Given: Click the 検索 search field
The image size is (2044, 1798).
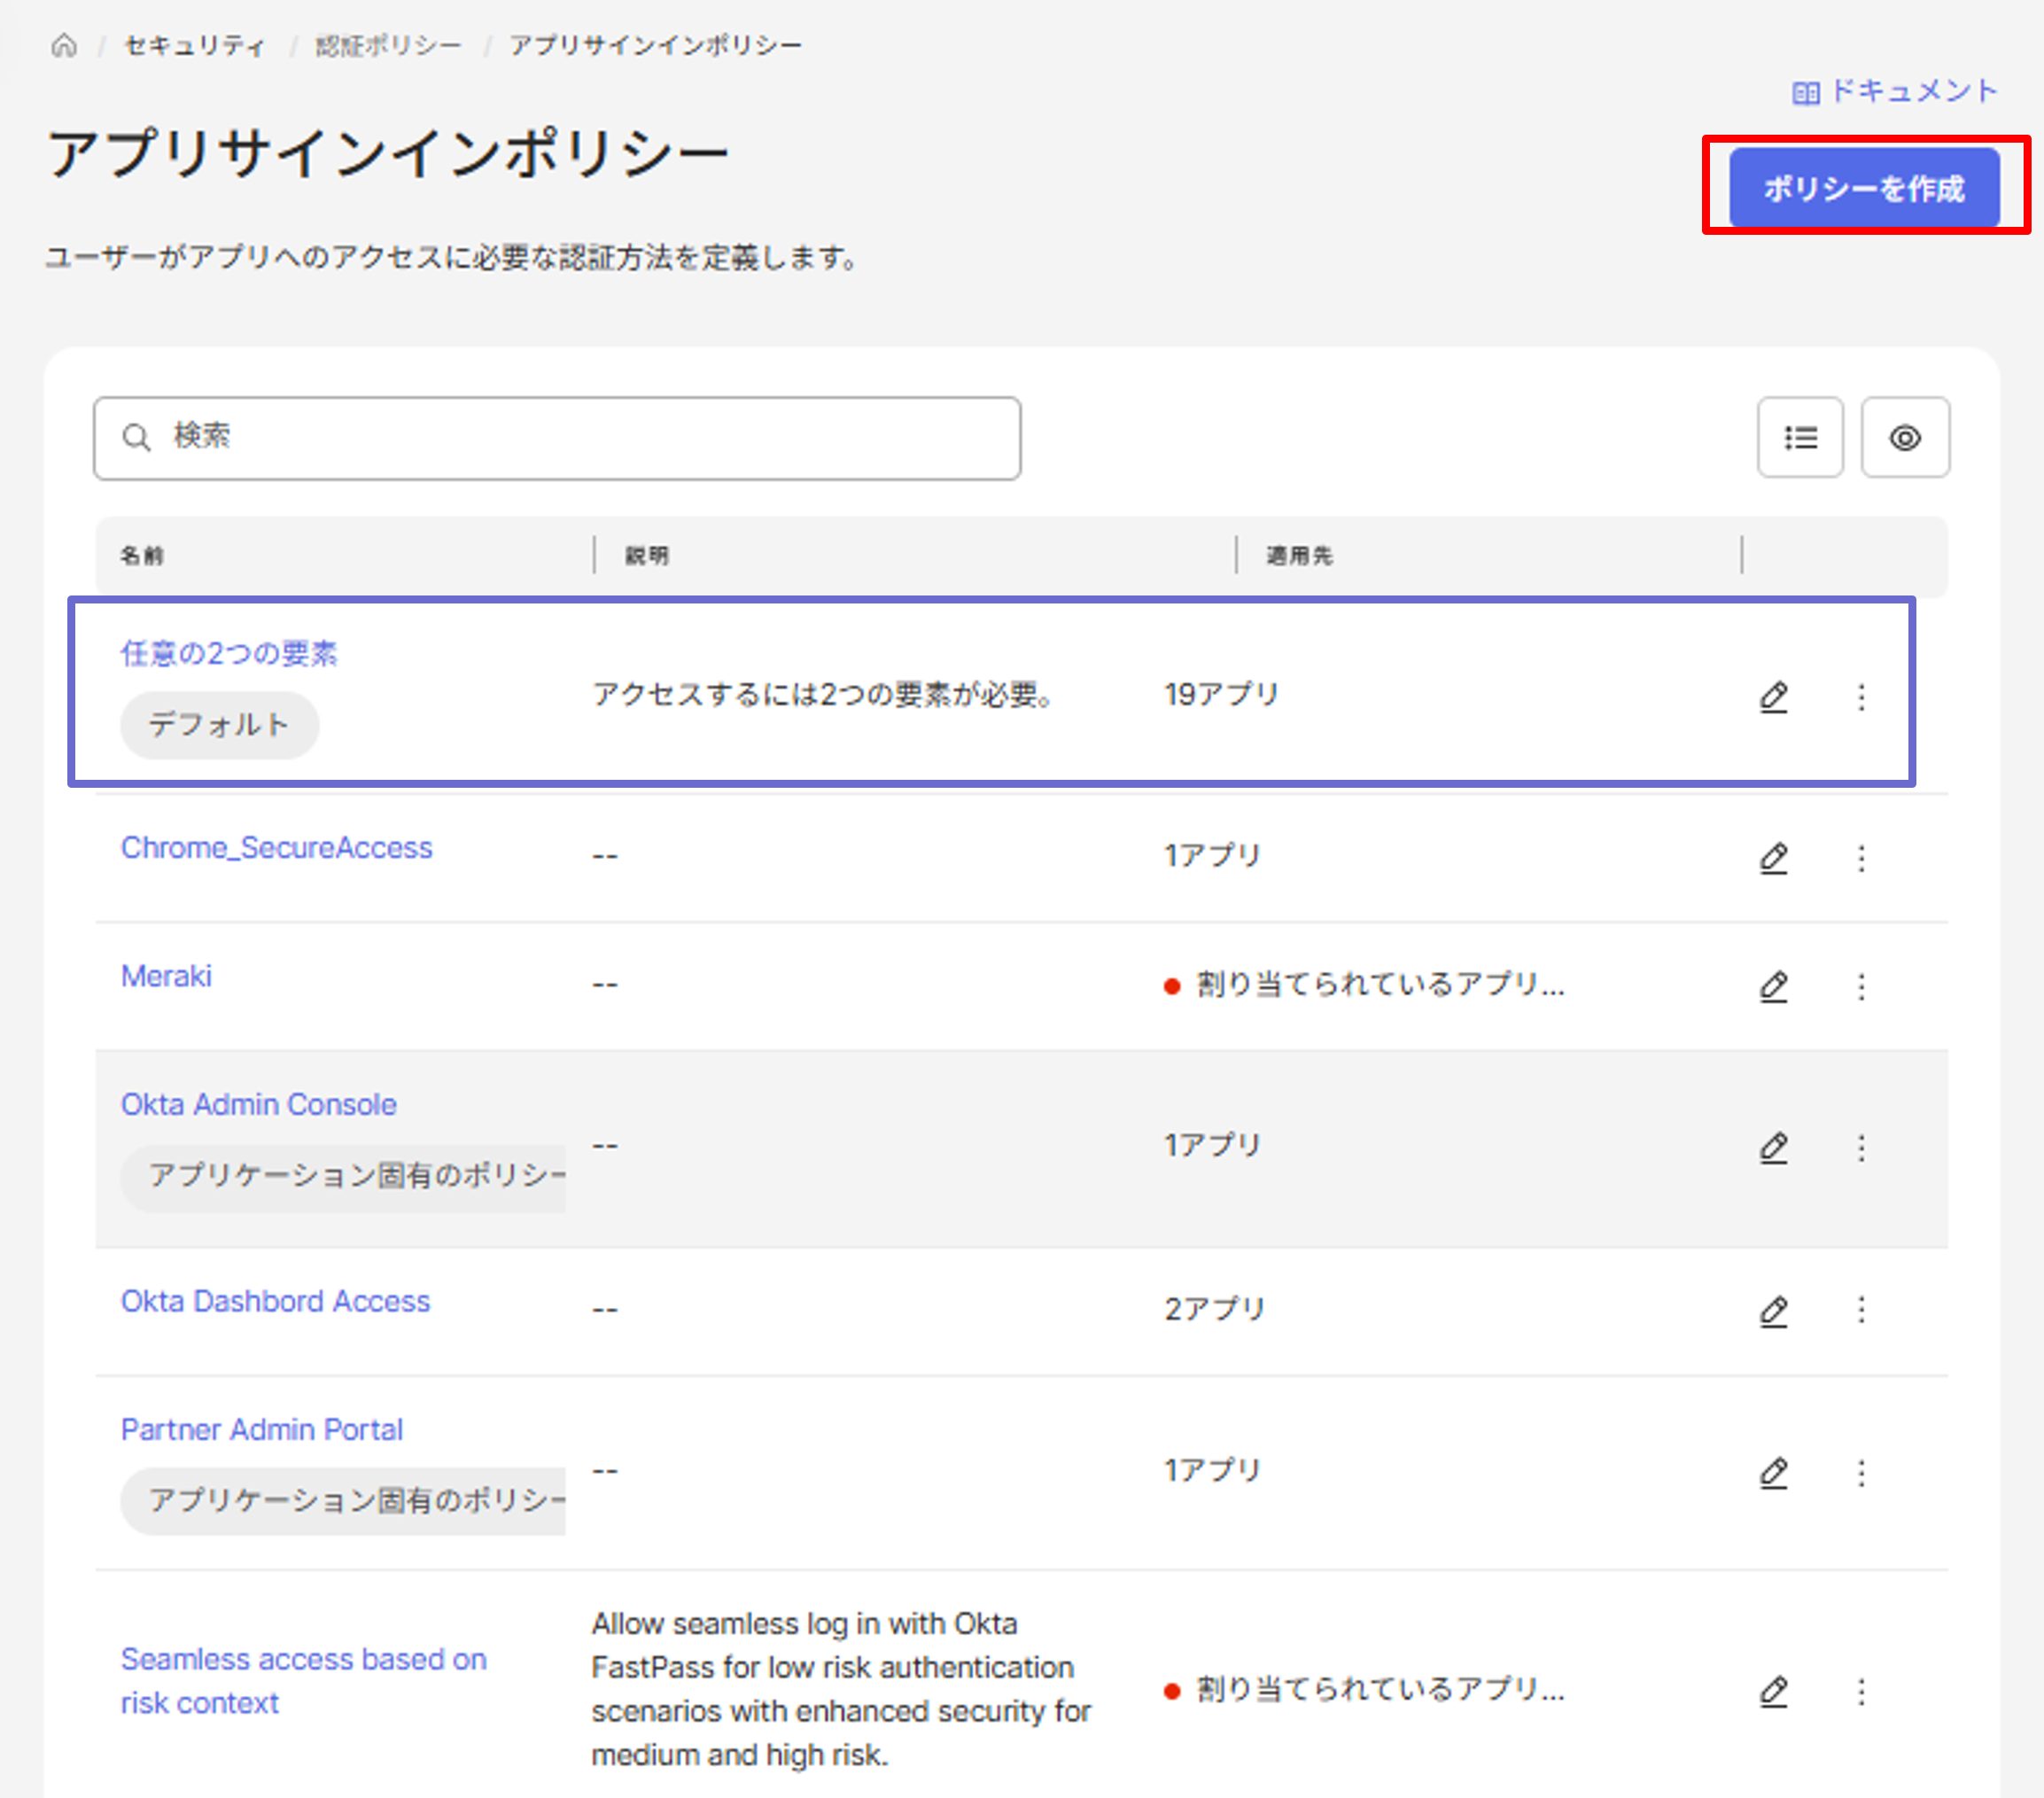Looking at the screenshot, I should (x=557, y=438).
